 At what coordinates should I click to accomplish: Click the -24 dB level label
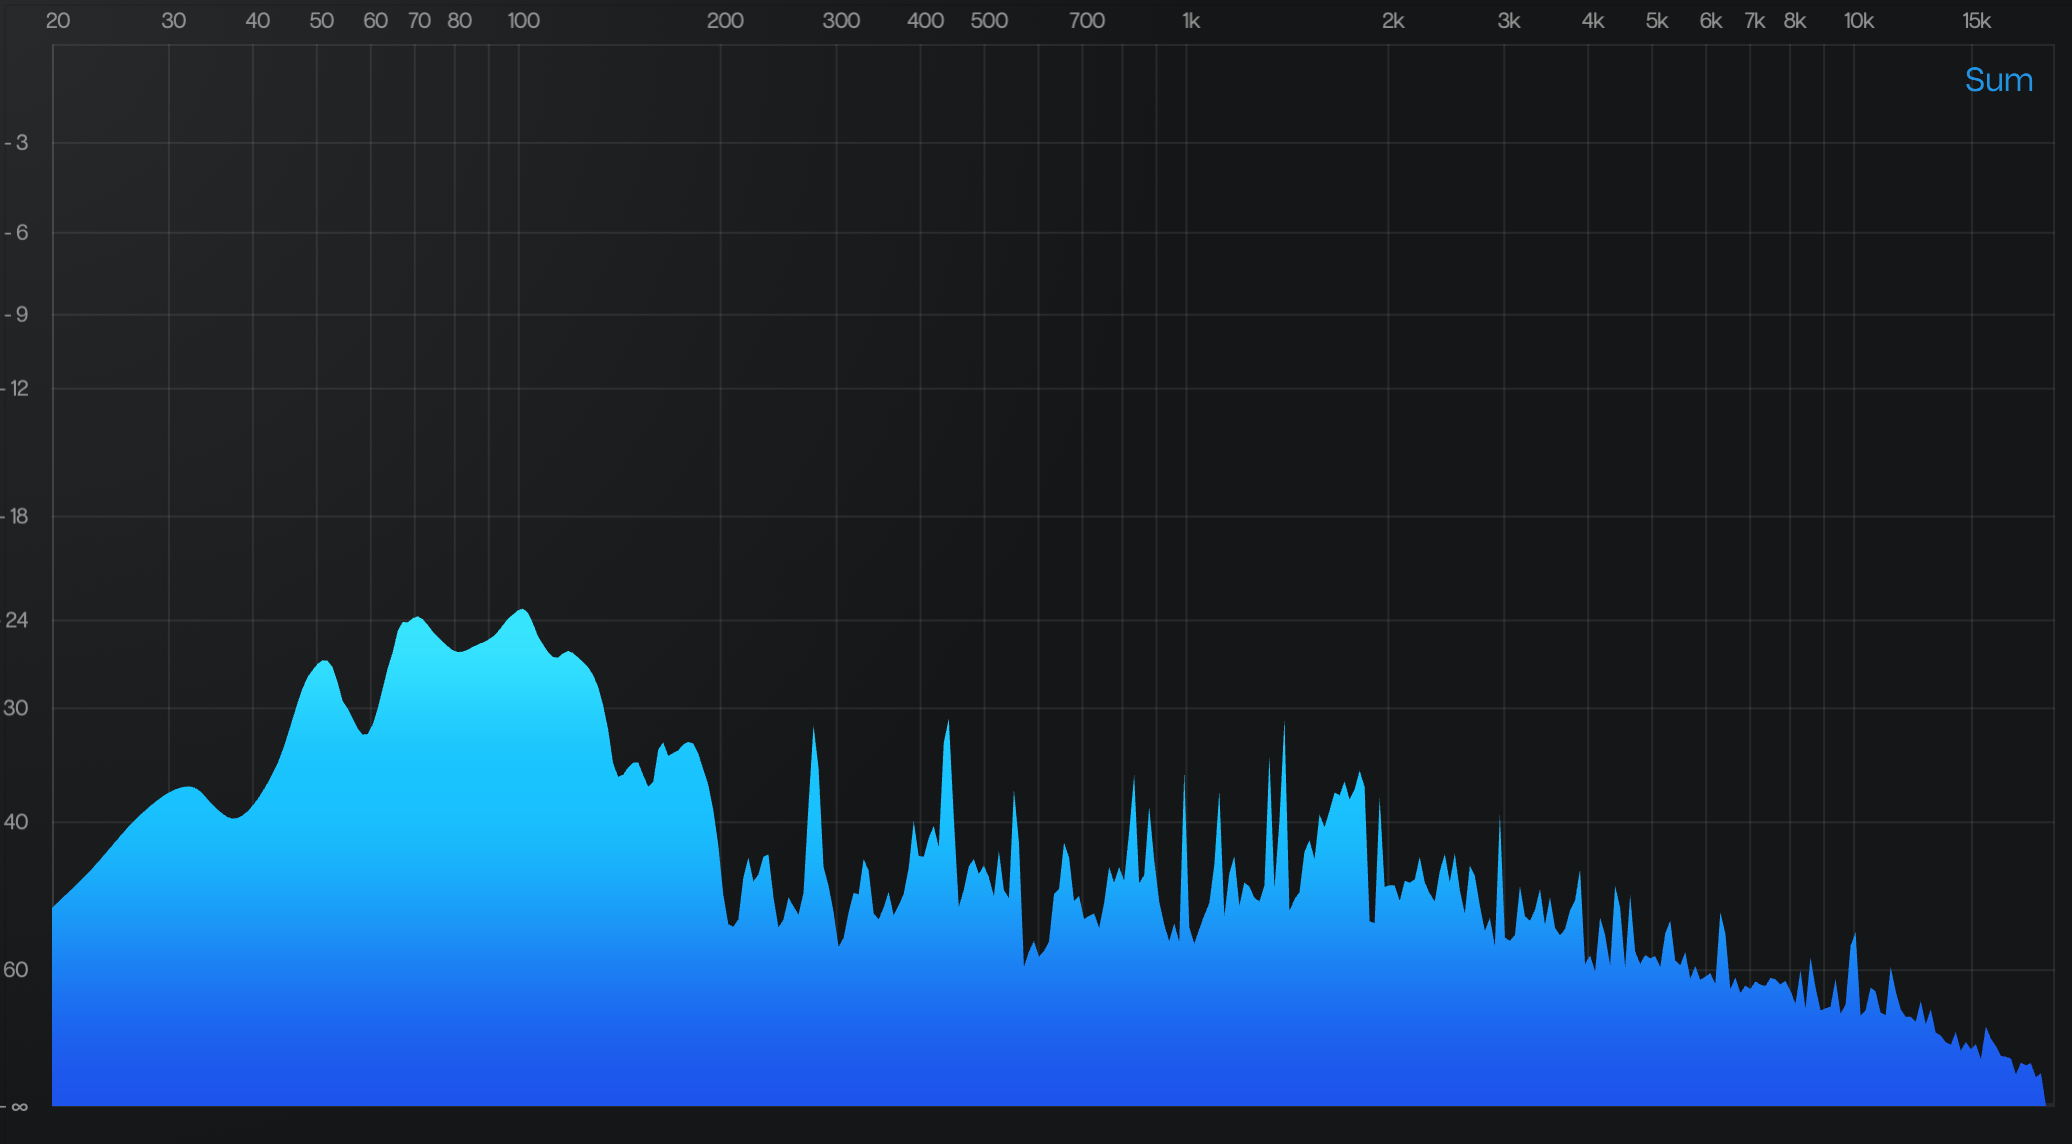[x=17, y=620]
